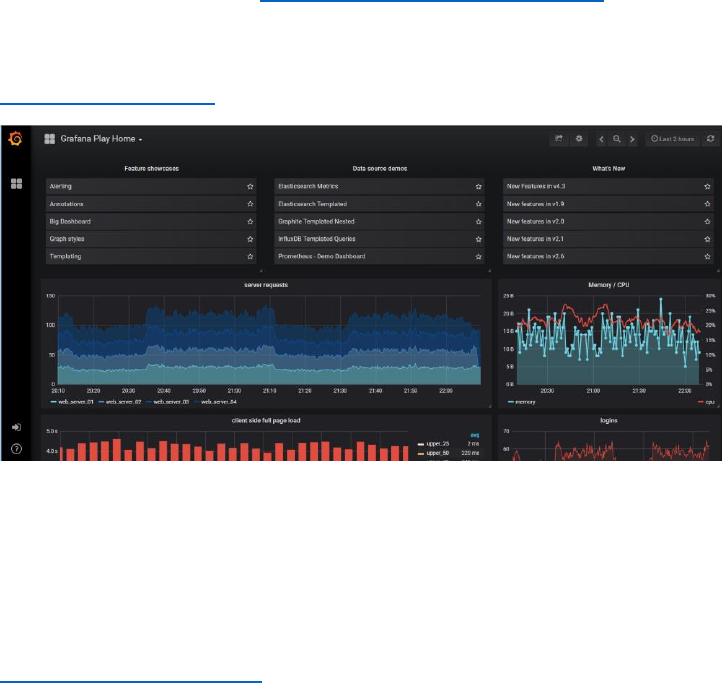This screenshot has height=683, width=722.
Task: Click the share dashboard icon
Action: 559,139
